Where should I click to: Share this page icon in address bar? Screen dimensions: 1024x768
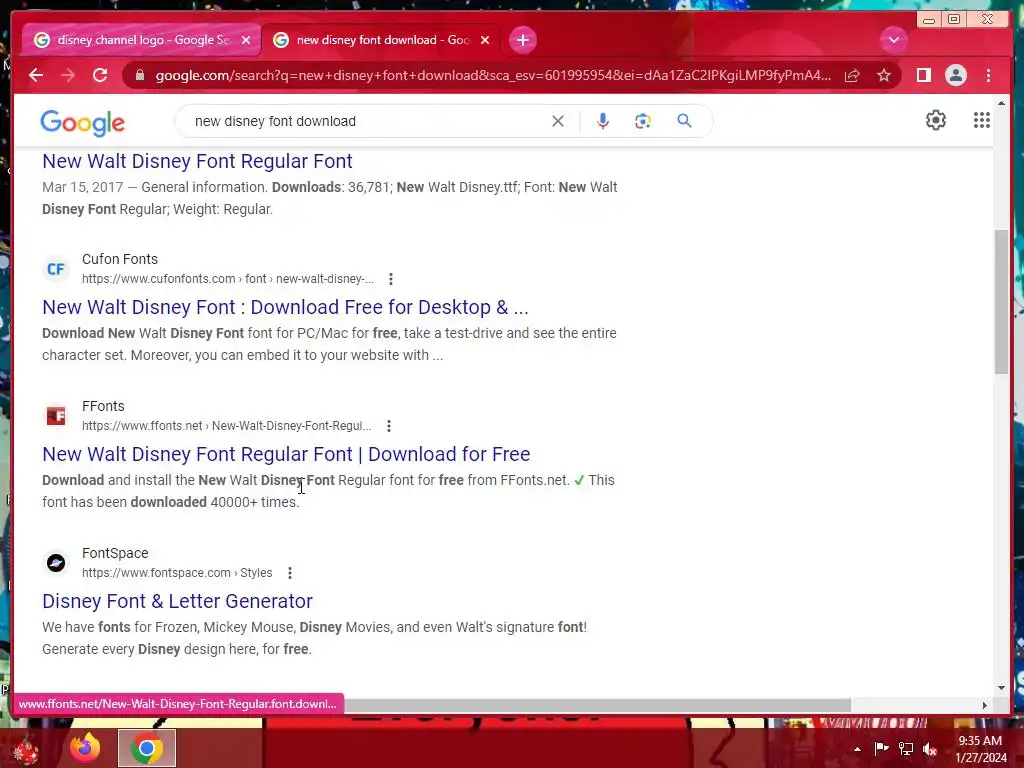click(852, 76)
